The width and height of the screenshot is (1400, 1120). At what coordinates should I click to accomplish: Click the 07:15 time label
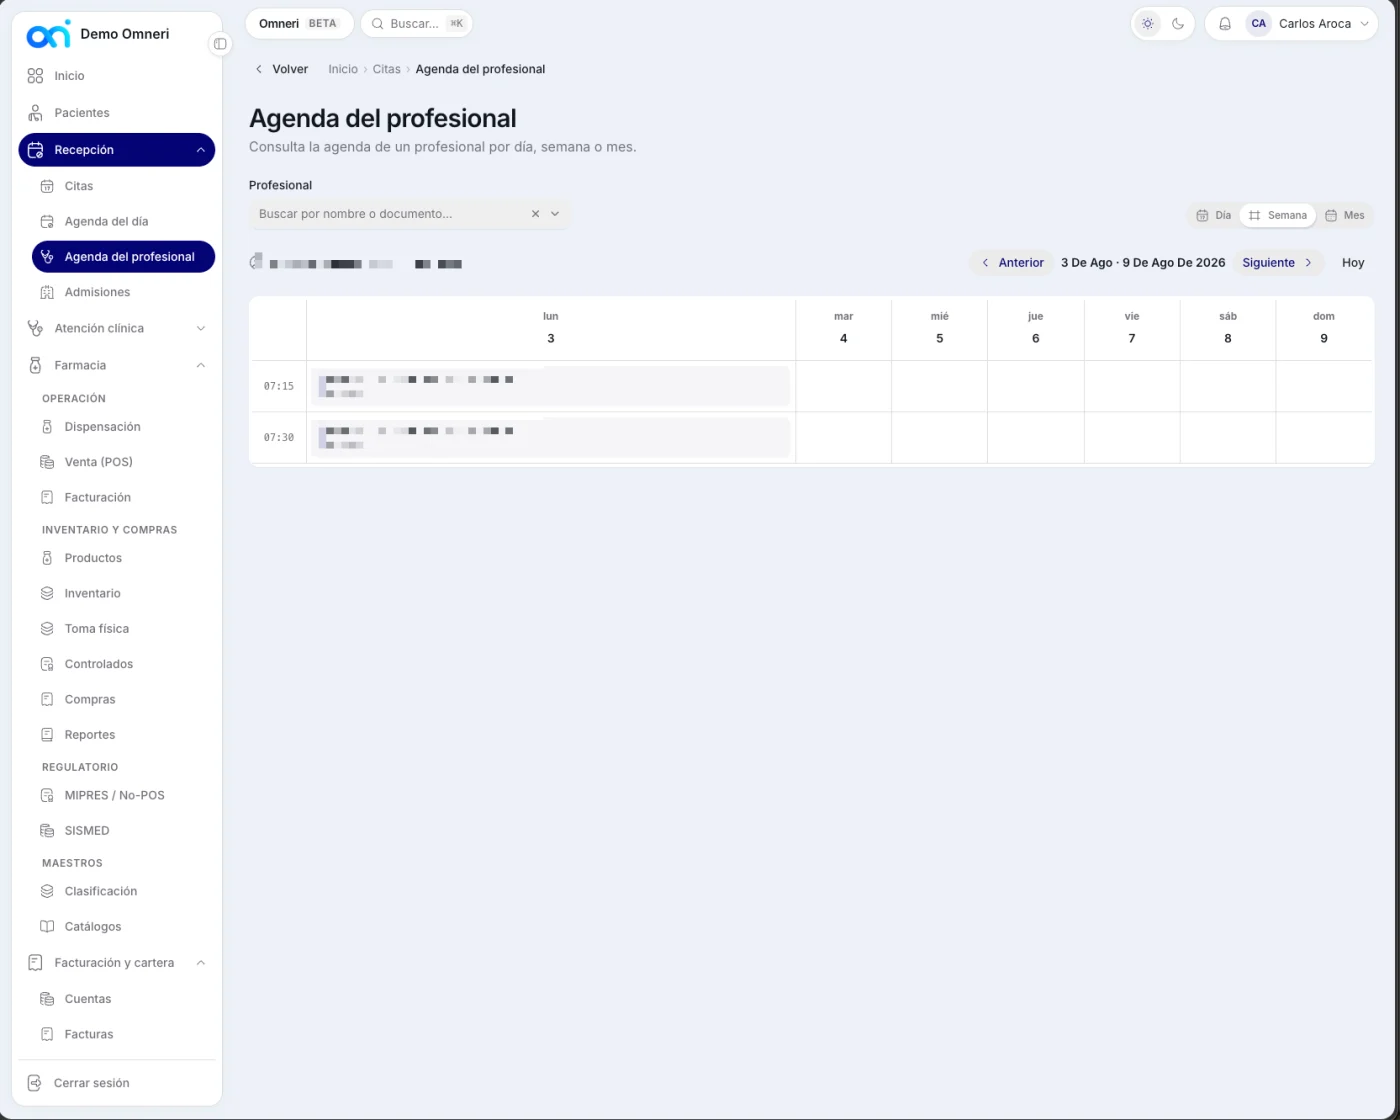279,386
